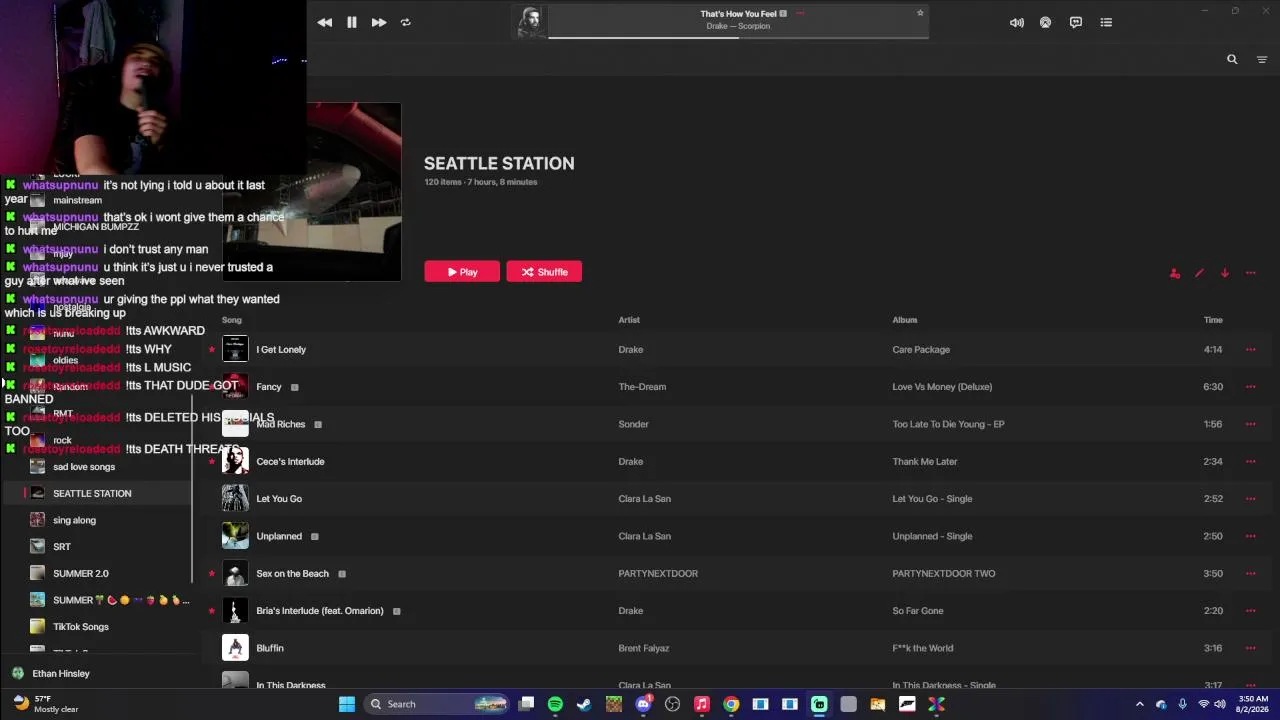1280x720 pixels.
Task: Open the sad love songs playlist
Action: pyautogui.click(x=84, y=467)
